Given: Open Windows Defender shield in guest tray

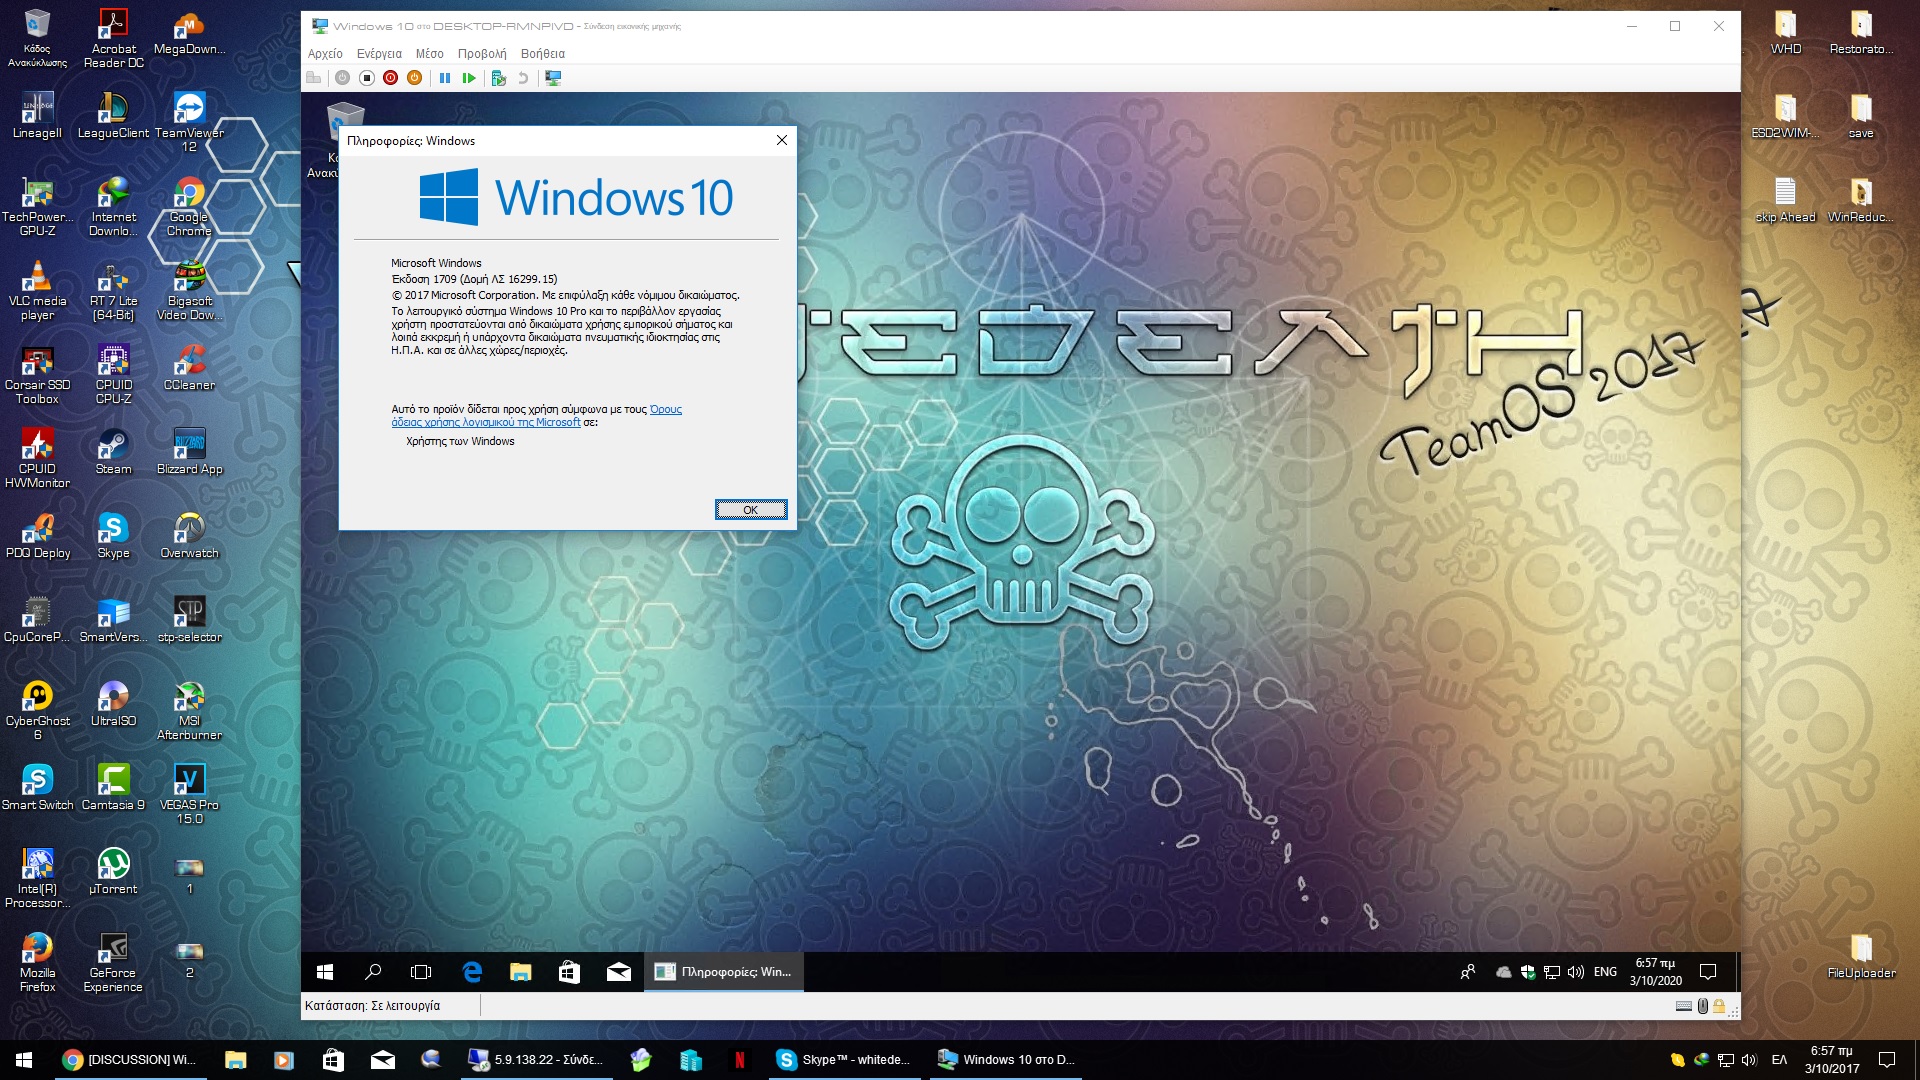Looking at the screenshot, I should (1527, 972).
